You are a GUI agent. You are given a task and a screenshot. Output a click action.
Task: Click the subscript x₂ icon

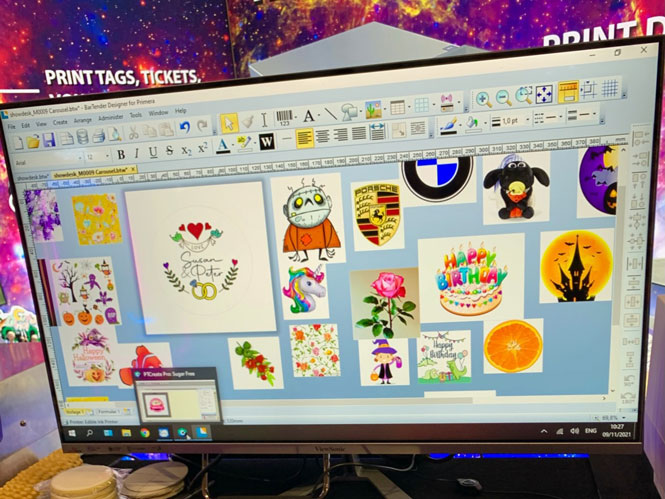point(186,151)
